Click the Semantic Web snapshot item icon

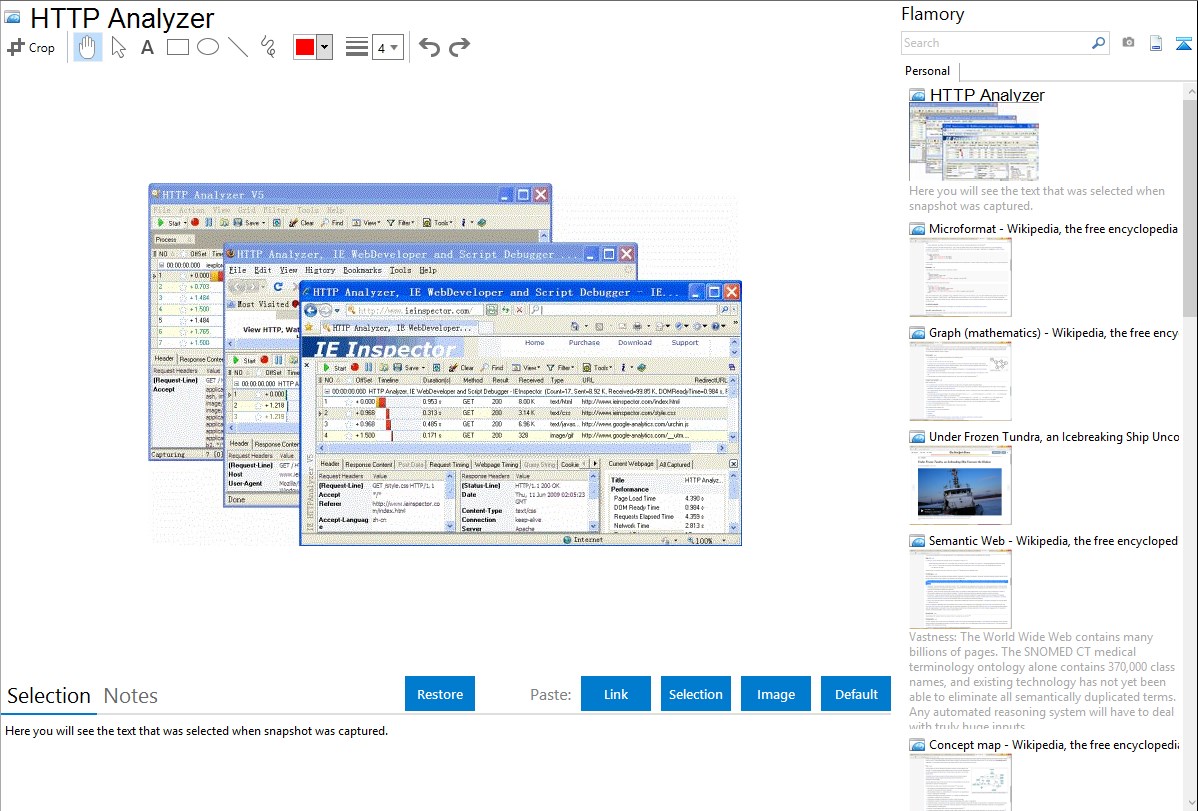[917, 540]
